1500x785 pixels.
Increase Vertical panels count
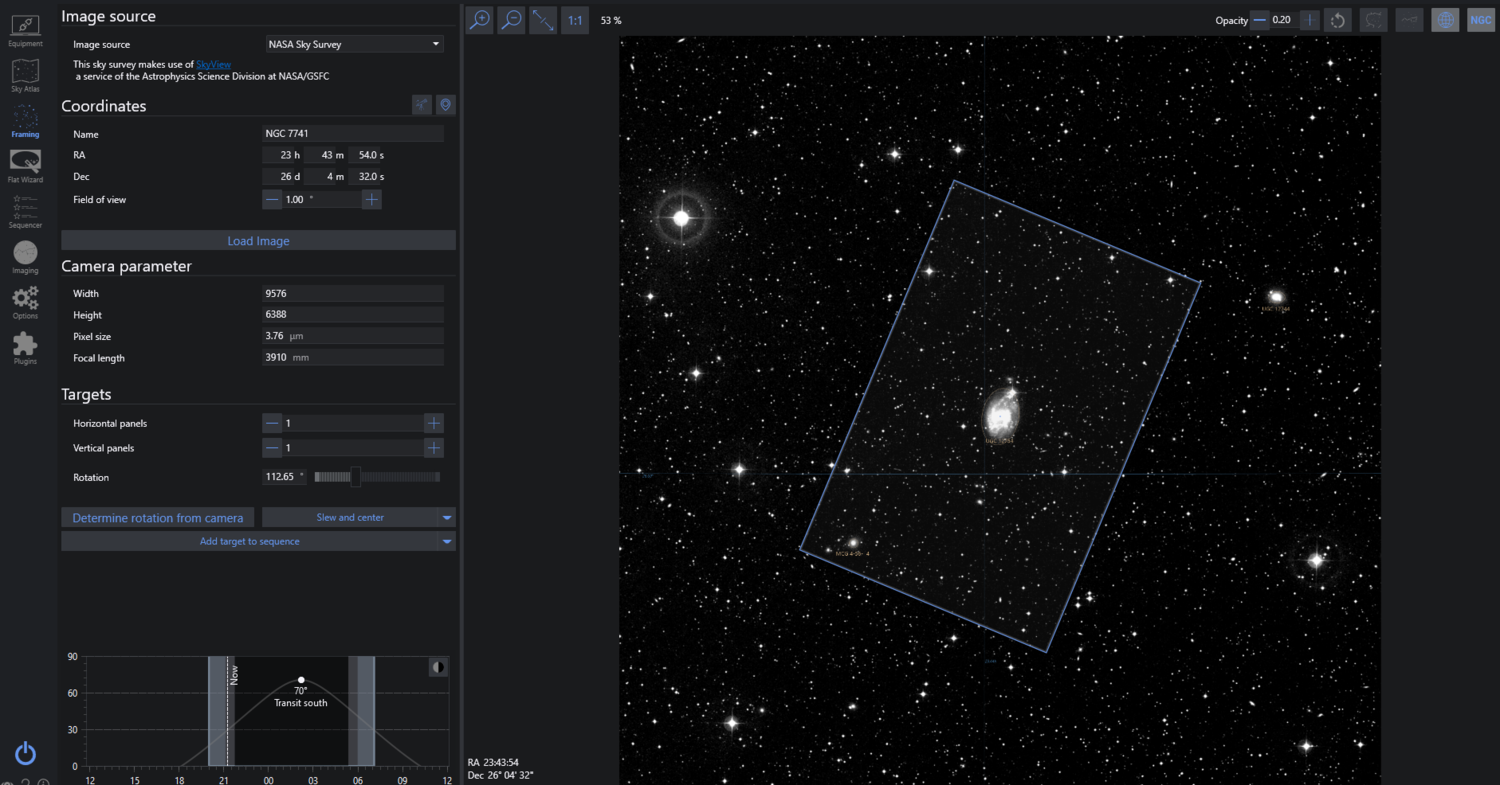point(434,448)
